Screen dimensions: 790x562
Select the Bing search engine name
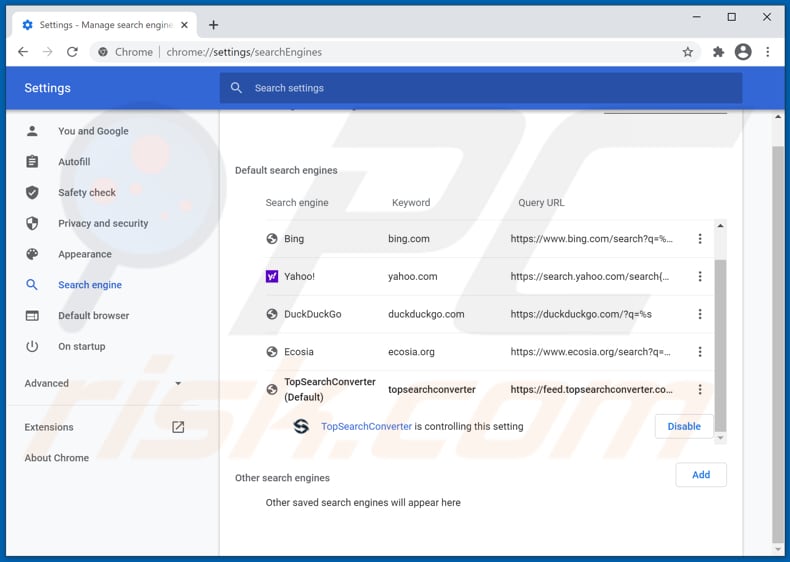point(294,239)
